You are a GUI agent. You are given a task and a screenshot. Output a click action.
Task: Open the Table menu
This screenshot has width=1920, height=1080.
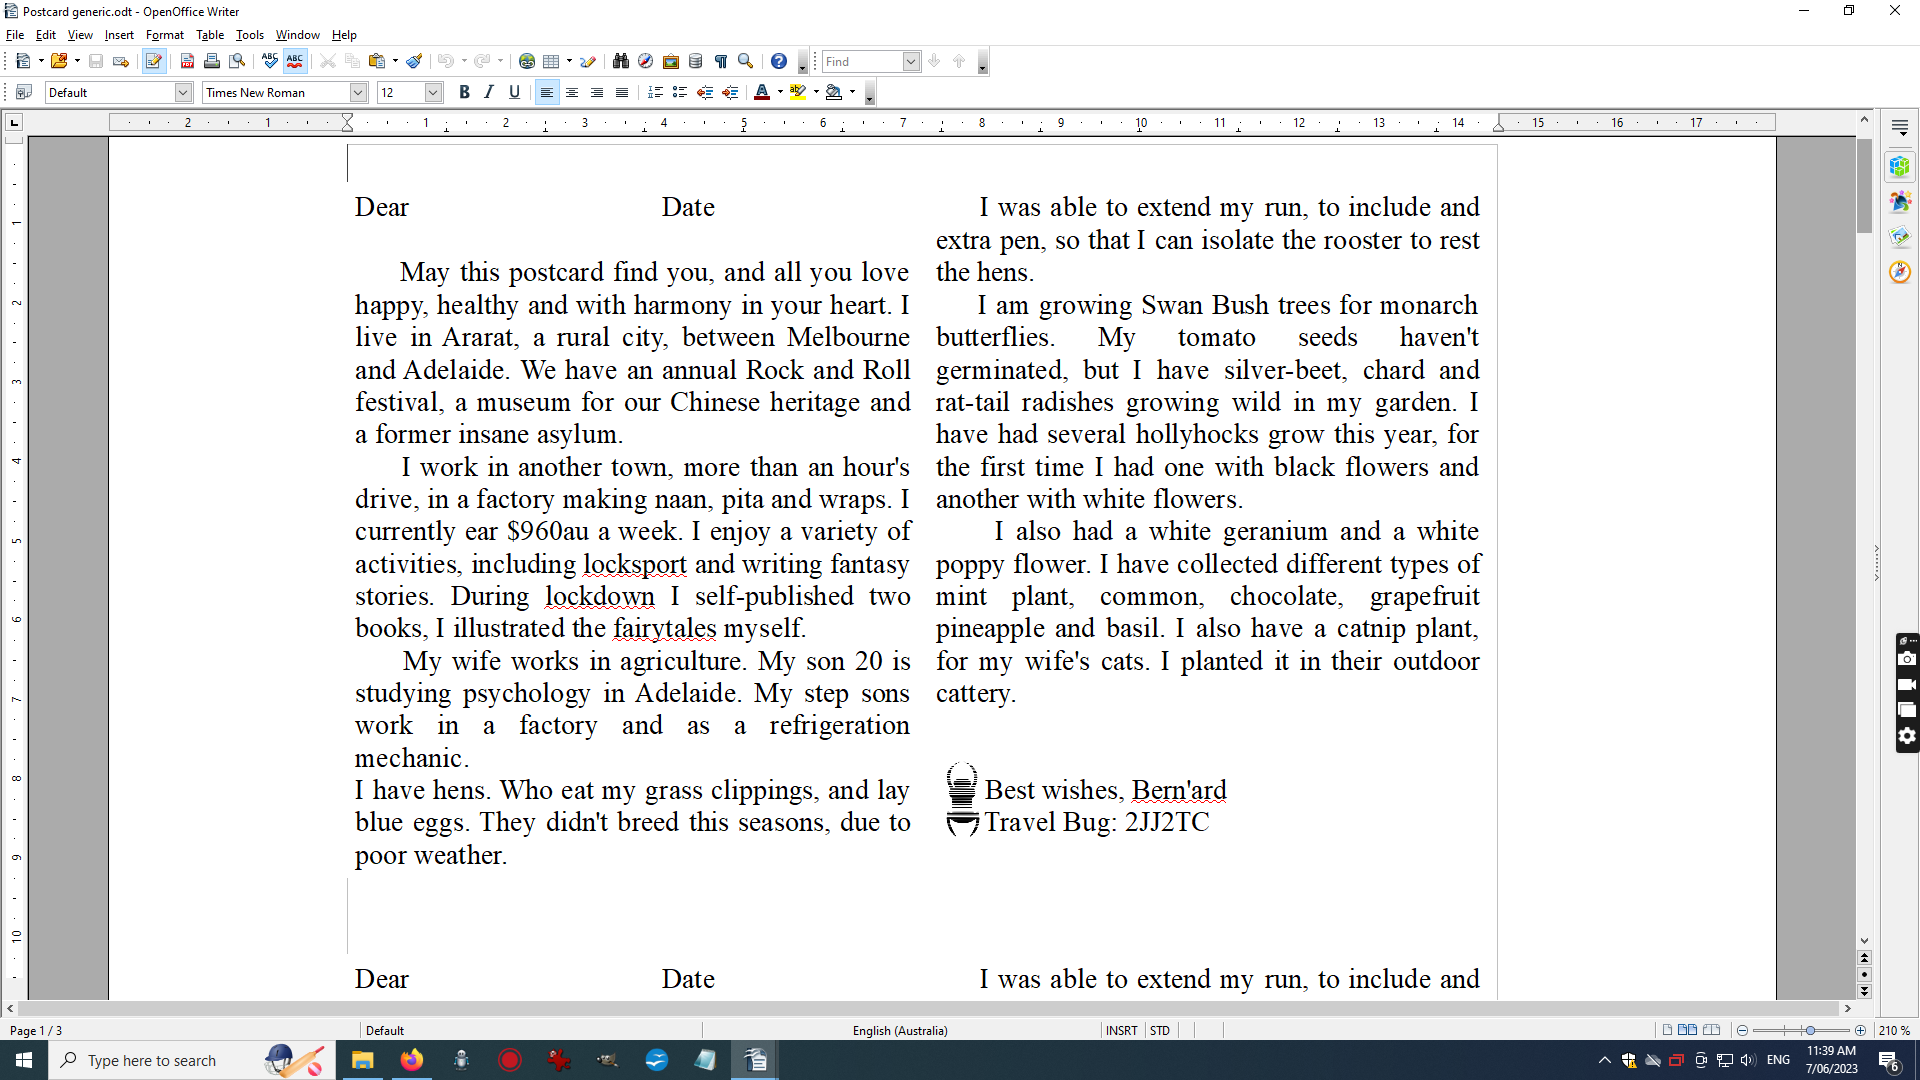pos(210,35)
